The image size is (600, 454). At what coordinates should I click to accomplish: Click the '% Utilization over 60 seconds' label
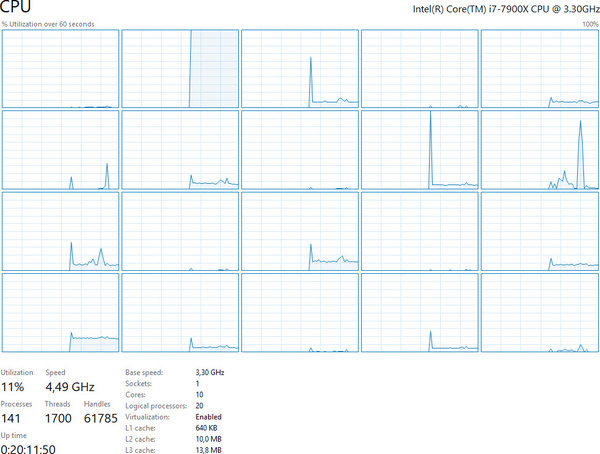point(49,24)
